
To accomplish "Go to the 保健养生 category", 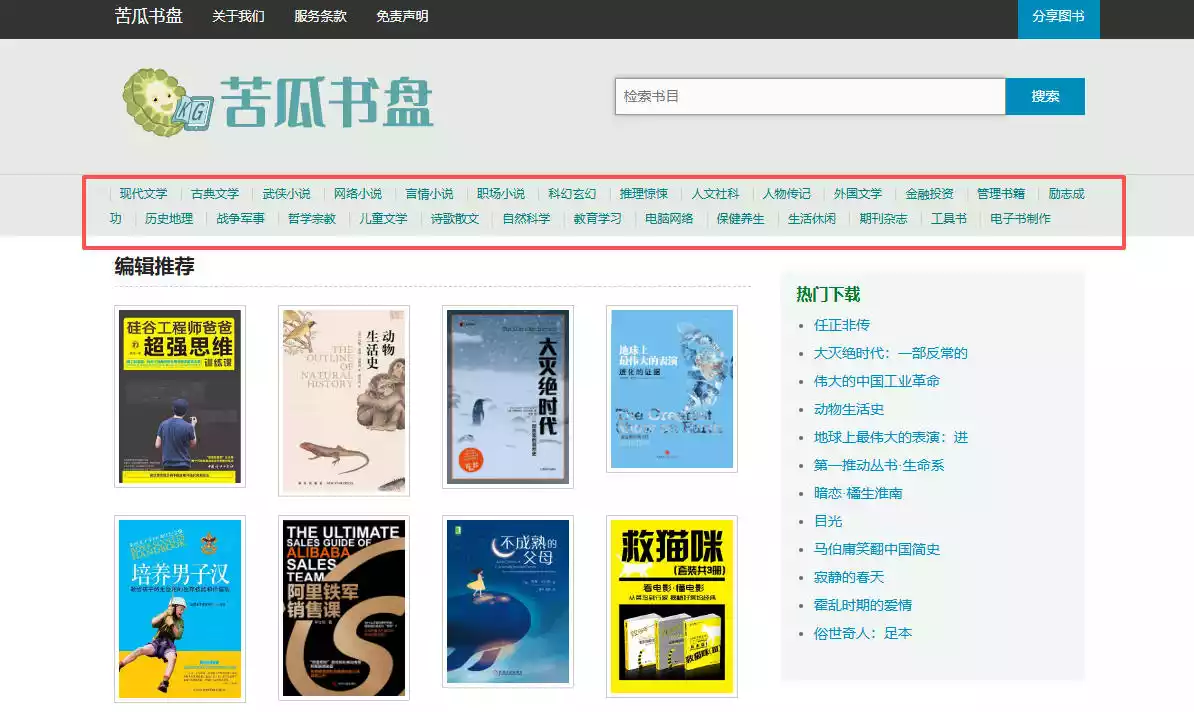I will tap(740, 219).
